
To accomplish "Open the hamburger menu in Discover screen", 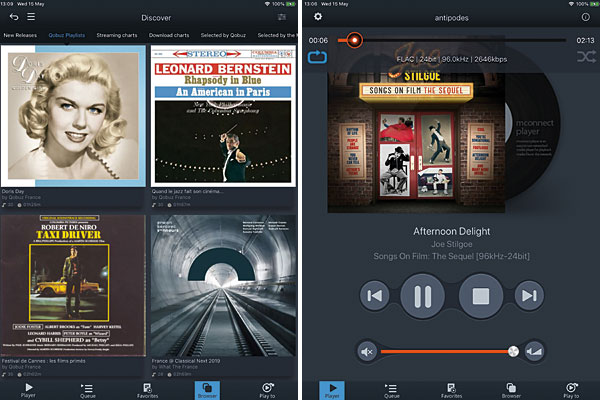I will coord(31,17).
